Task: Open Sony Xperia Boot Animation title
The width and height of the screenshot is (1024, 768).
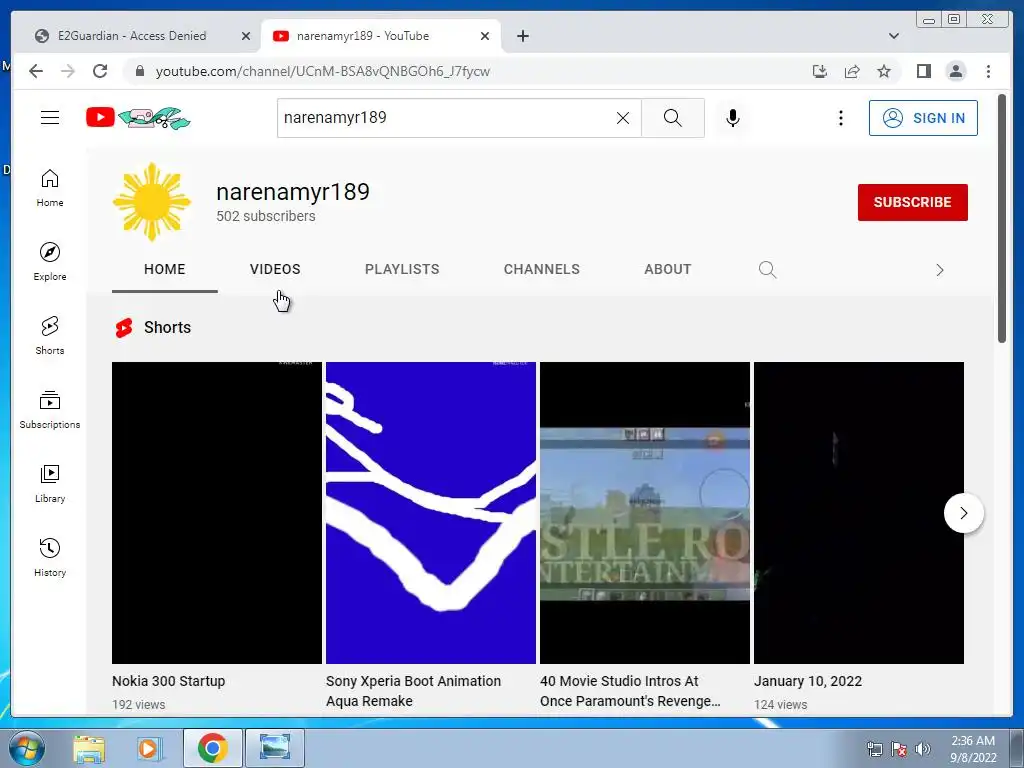Action: 413,691
